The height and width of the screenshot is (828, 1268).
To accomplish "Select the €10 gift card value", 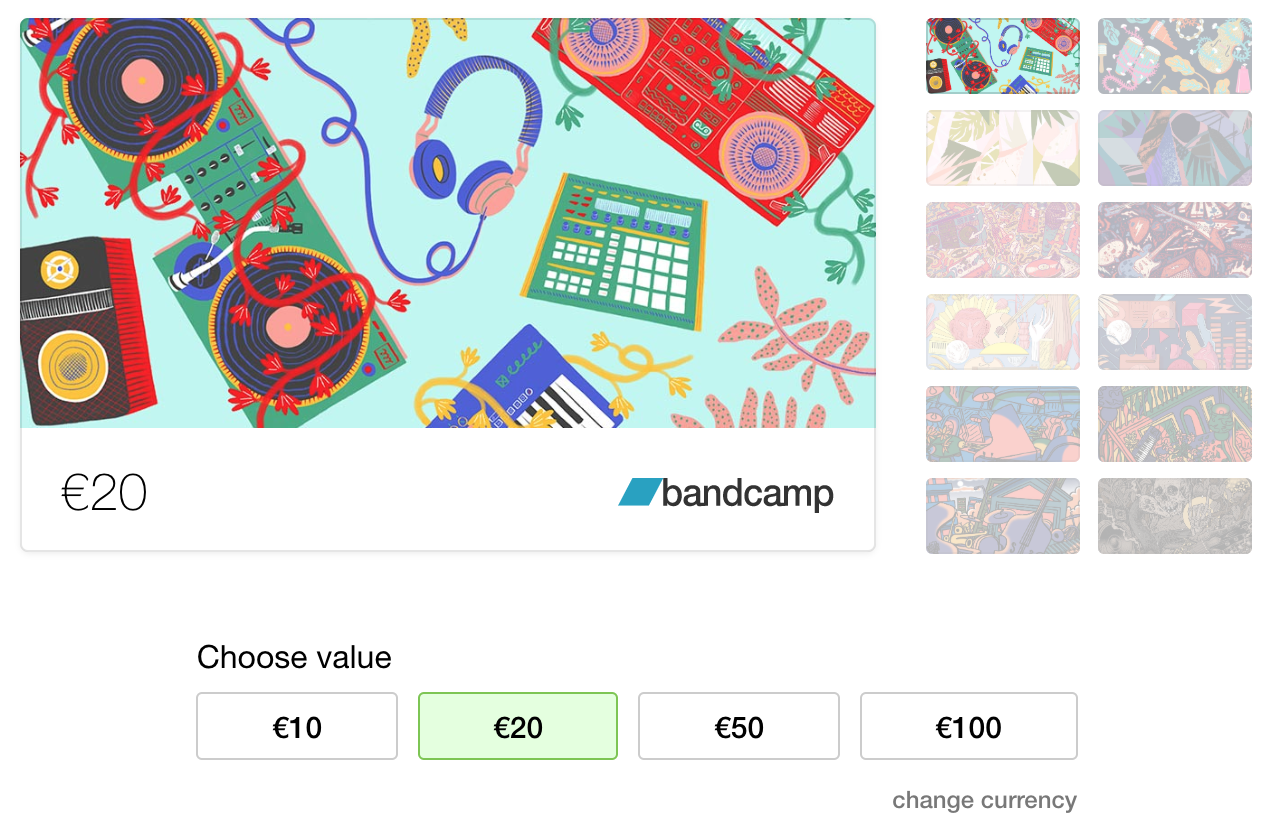I will tap(297, 726).
